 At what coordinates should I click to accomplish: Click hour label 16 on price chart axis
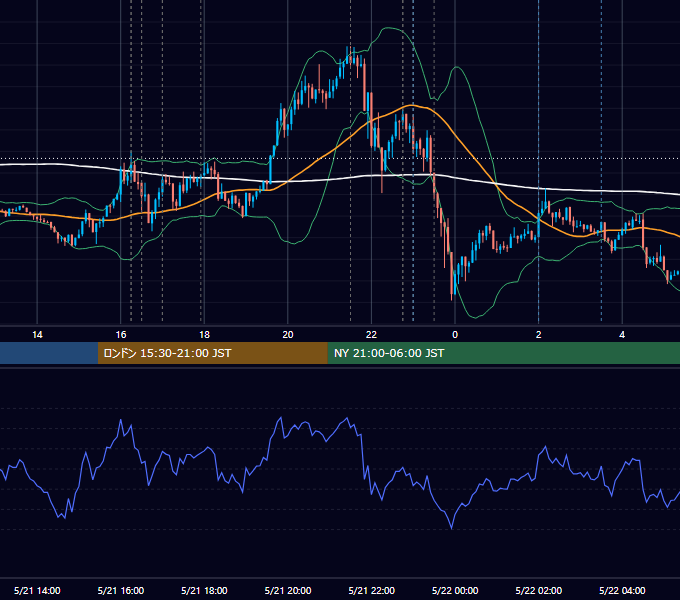(x=121, y=335)
